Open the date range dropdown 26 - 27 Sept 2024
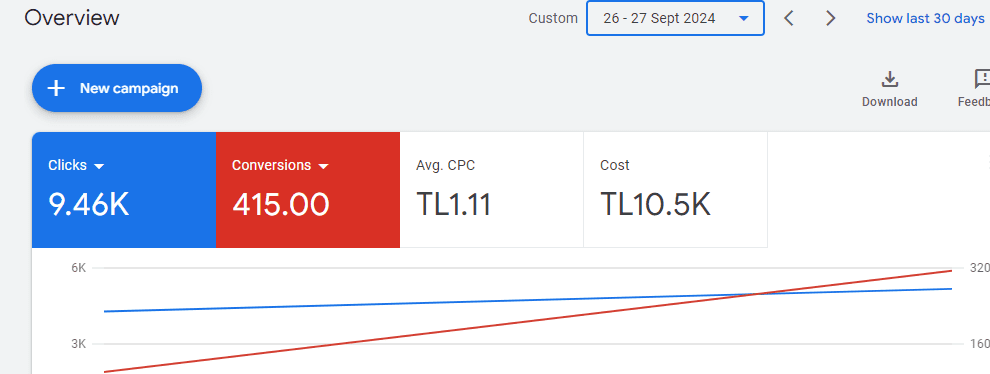The height and width of the screenshot is (374, 990). (675, 18)
